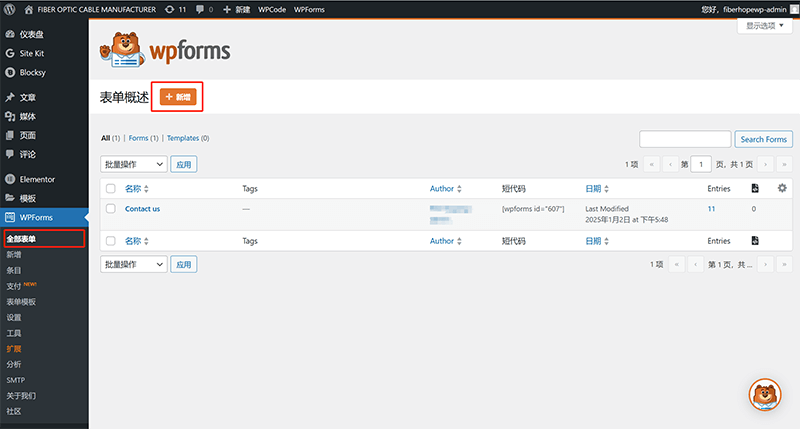The width and height of the screenshot is (800, 429).
Task: Expand the 显示选项 screen options
Action: click(x=764, y=26)
